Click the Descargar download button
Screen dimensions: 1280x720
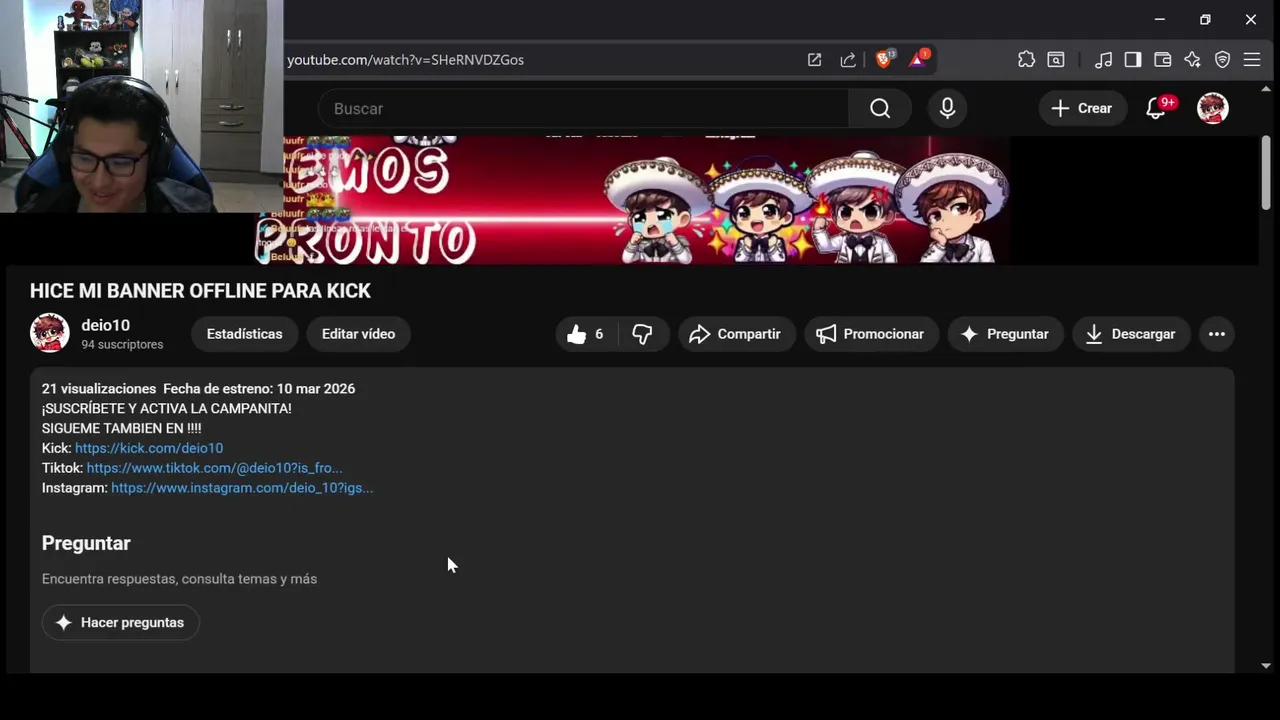(x=1131, y=334)
